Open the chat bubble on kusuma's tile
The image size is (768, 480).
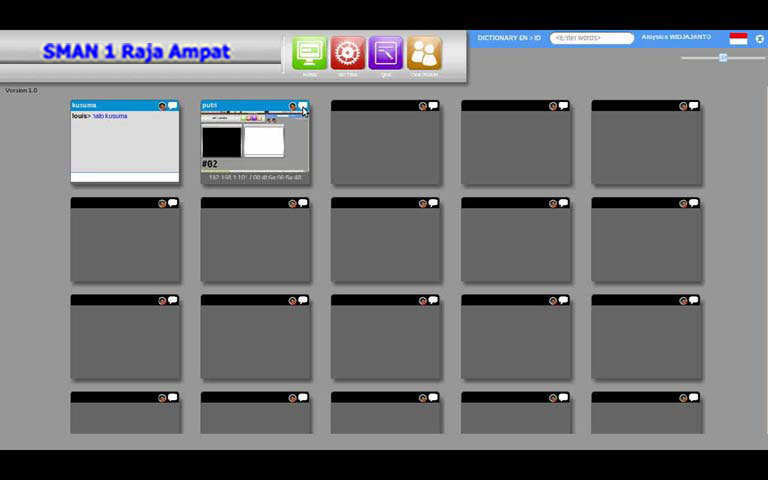pyautogui.click(x=173, y=105)
